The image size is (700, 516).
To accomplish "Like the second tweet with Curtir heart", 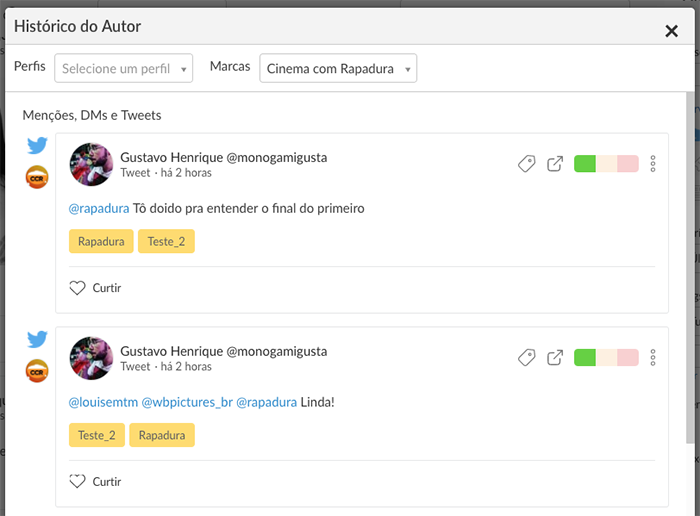I will [78, 482].
